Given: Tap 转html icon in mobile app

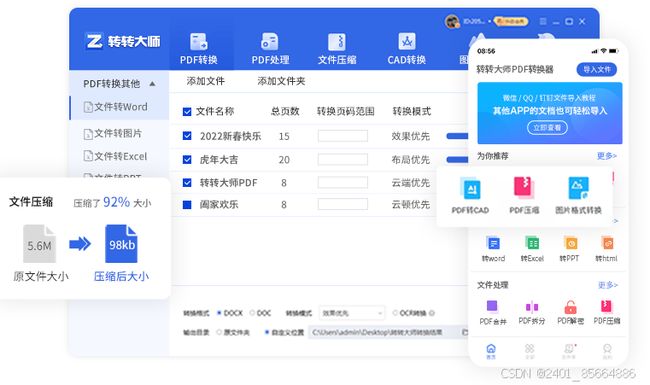Looking at the screenshot, I should (x=607, y=243).
